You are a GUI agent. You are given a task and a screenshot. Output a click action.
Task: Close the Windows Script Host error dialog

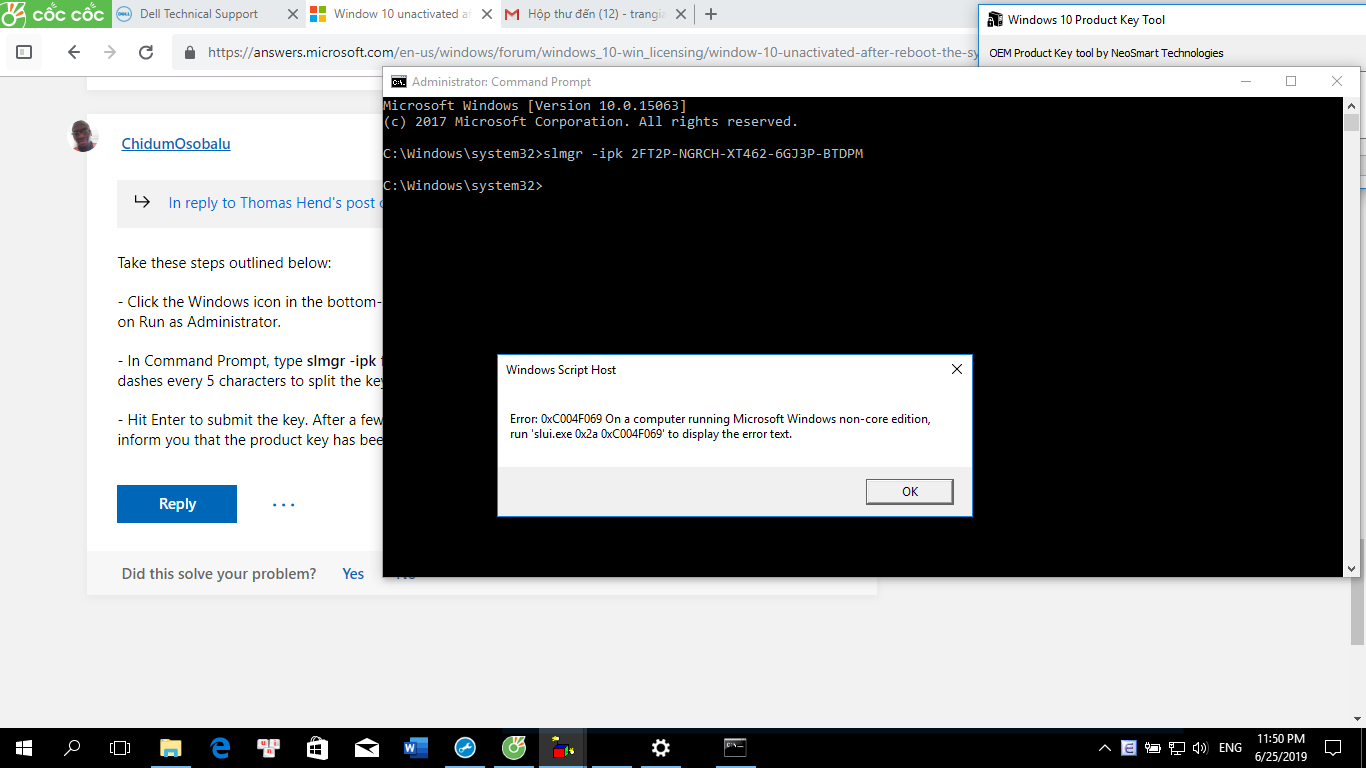click(956, 369)
